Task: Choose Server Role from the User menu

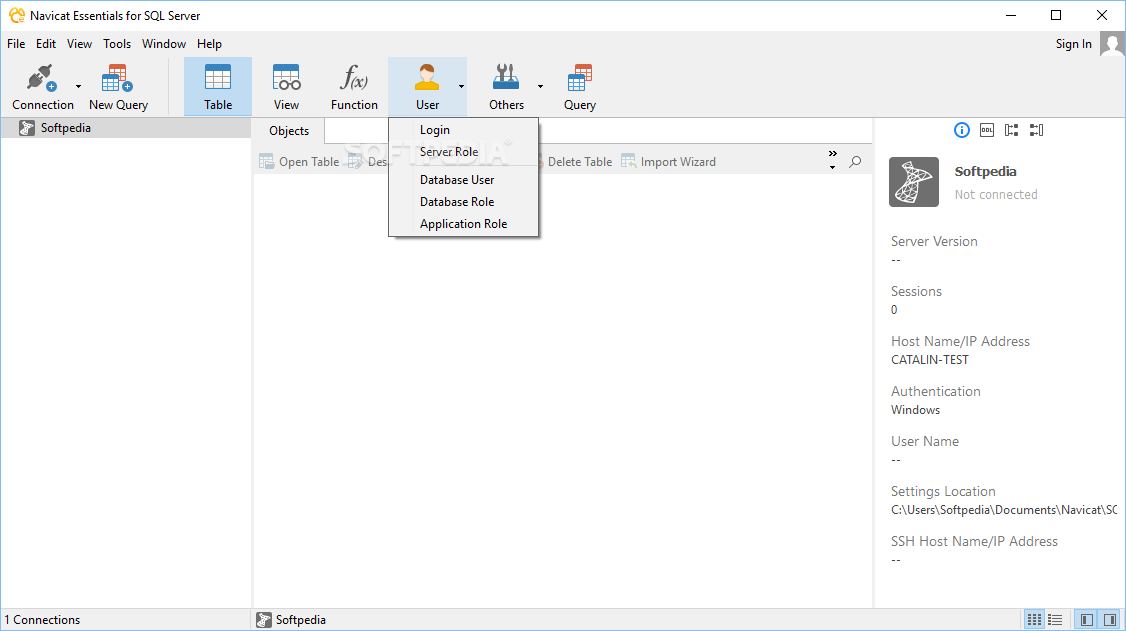Action: tap(463, 151)
